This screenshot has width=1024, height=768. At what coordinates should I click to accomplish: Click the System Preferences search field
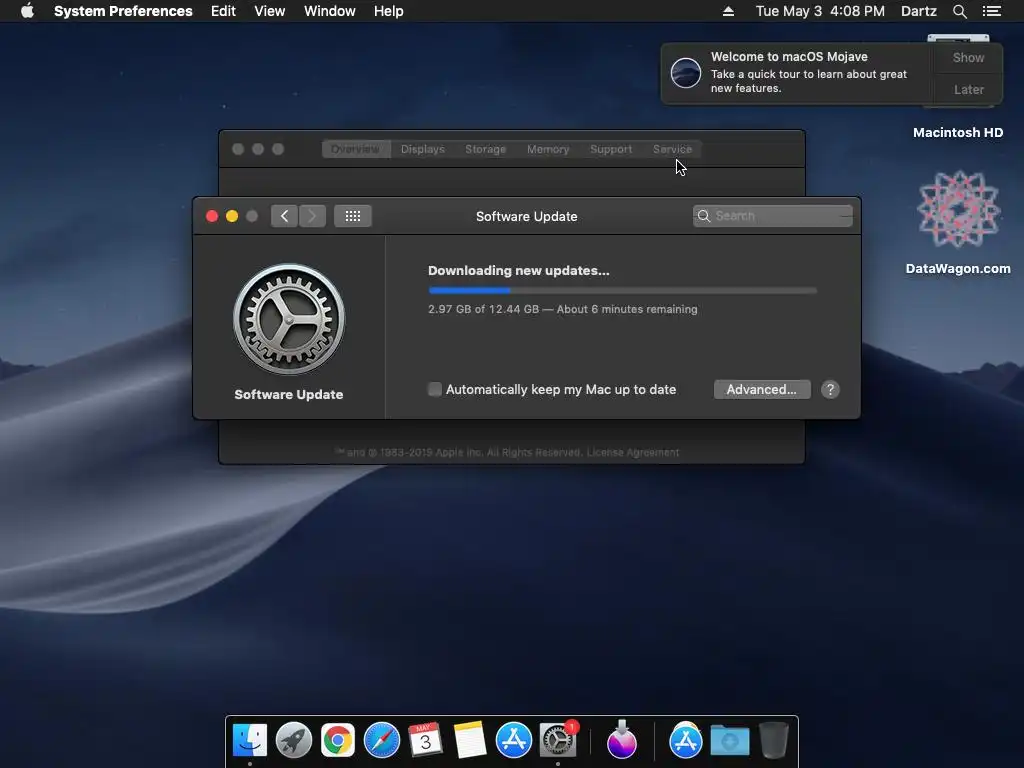point(773,216)
